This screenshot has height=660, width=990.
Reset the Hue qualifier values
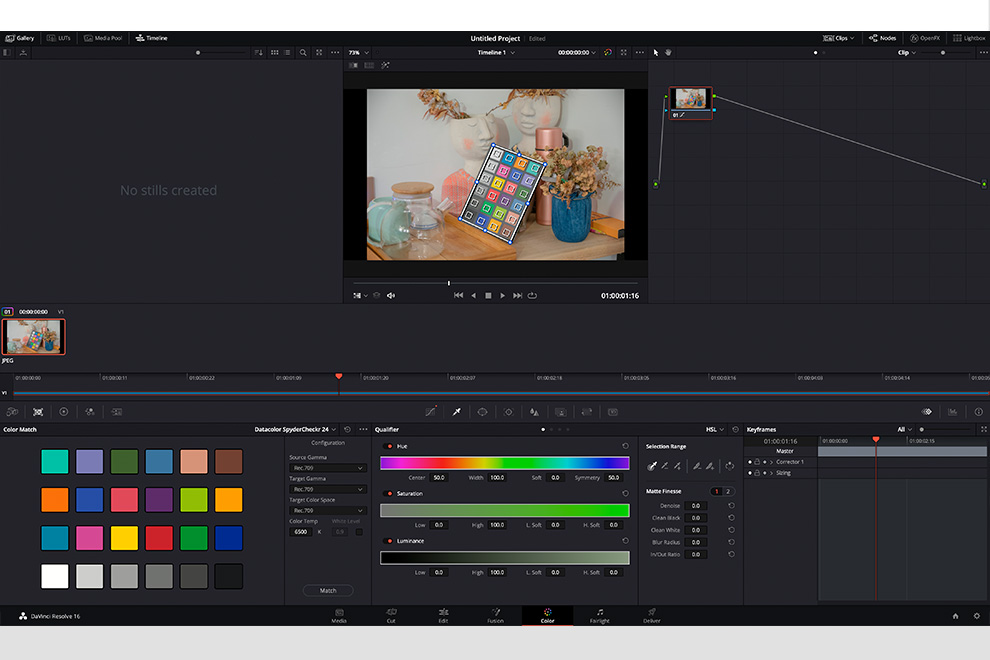(x=625, y=446)
